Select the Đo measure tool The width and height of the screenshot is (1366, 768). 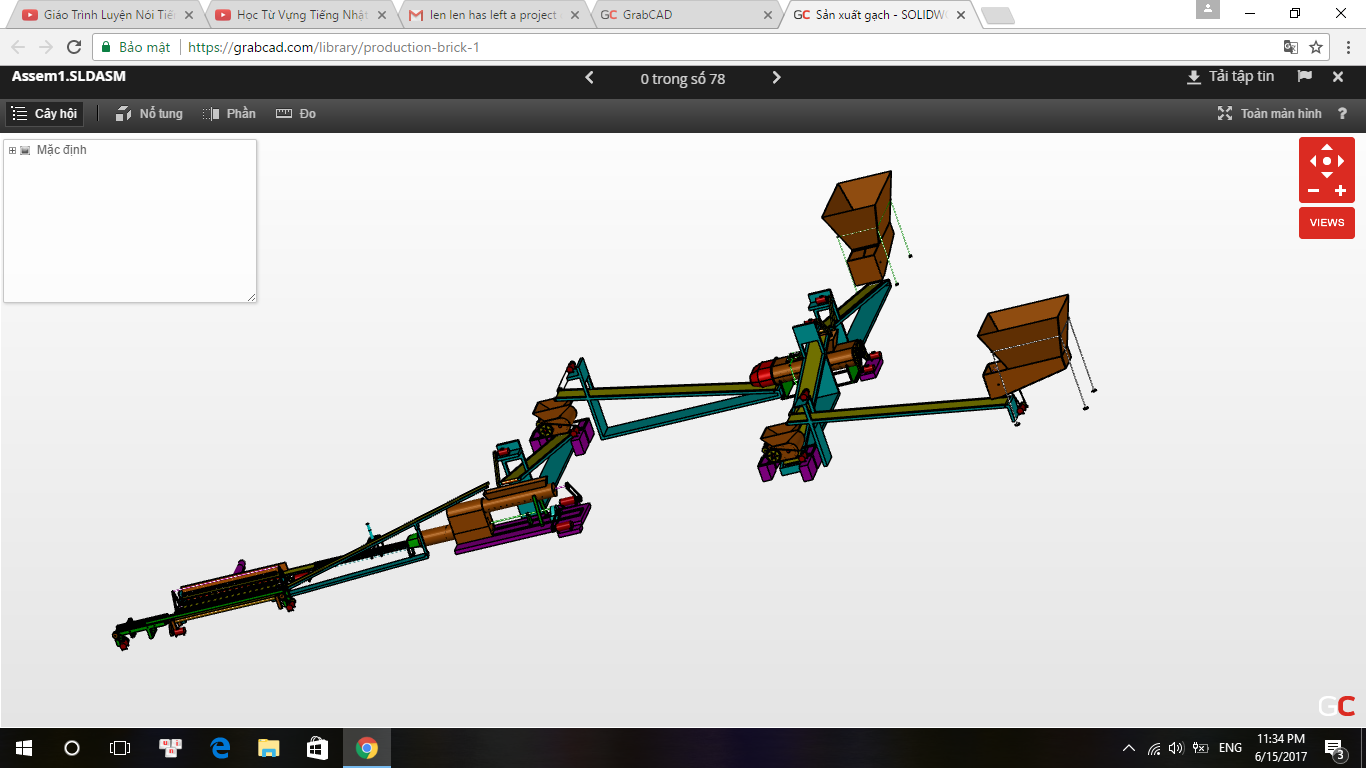pyautogui.click(x=296, y=114)
